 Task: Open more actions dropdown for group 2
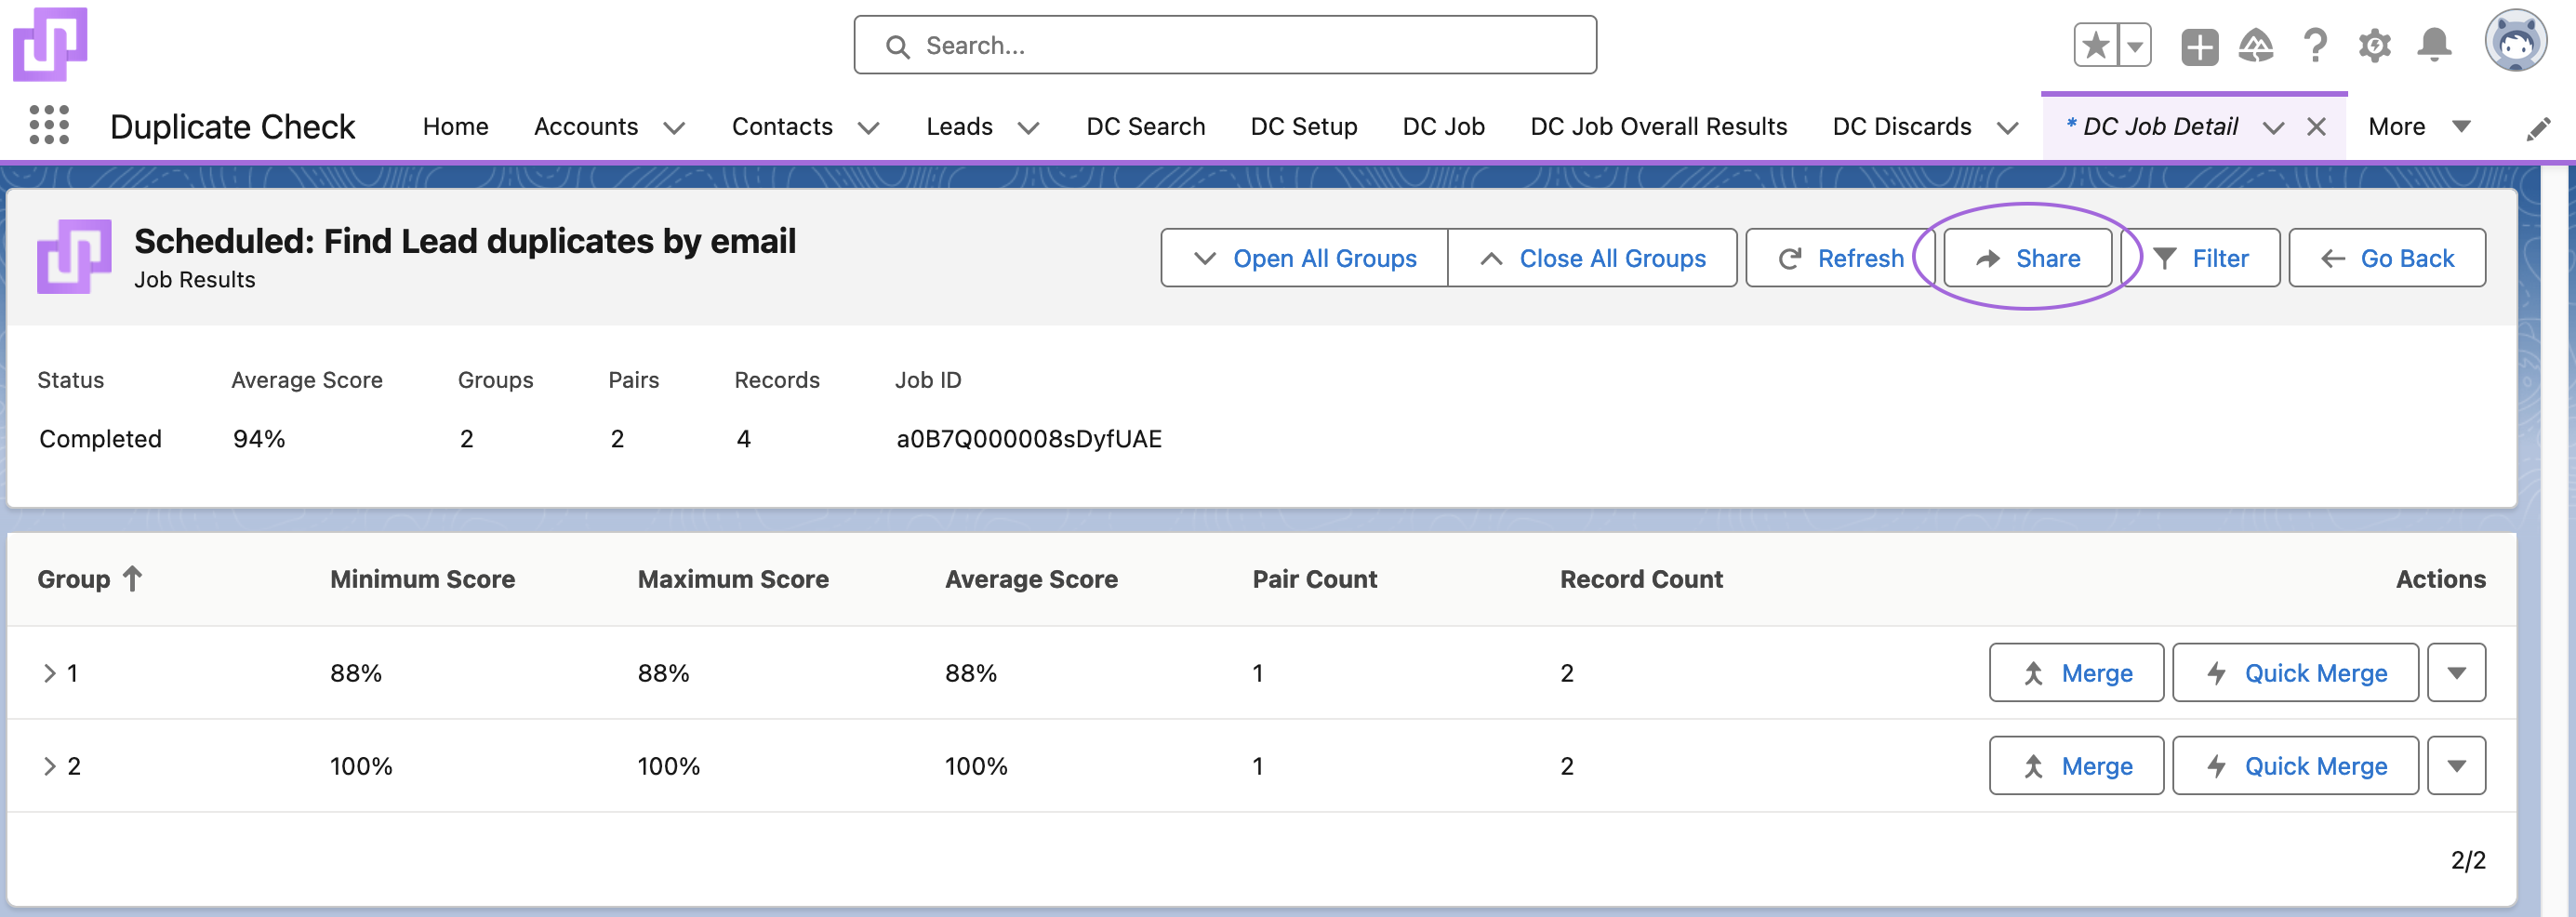pyautogui.click(x=2456, y=766)
